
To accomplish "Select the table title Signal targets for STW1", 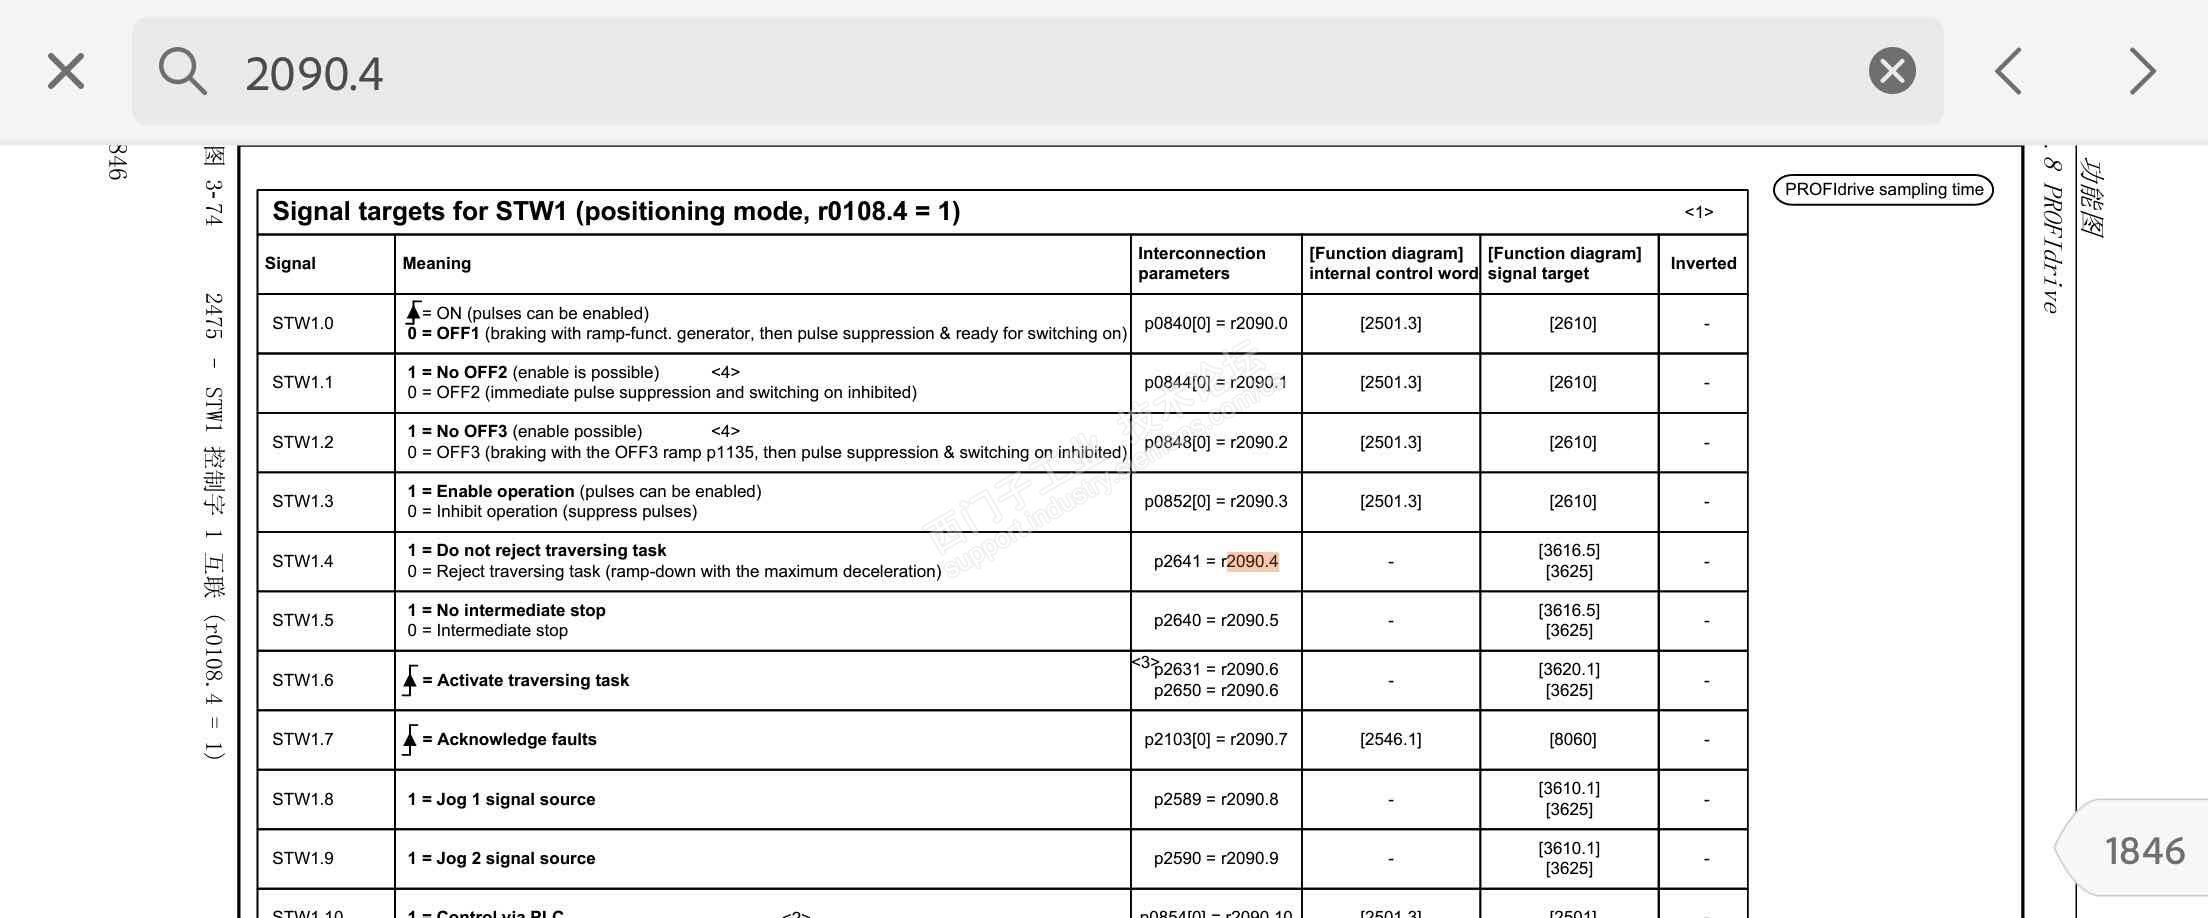I will [x=616, y=211].
